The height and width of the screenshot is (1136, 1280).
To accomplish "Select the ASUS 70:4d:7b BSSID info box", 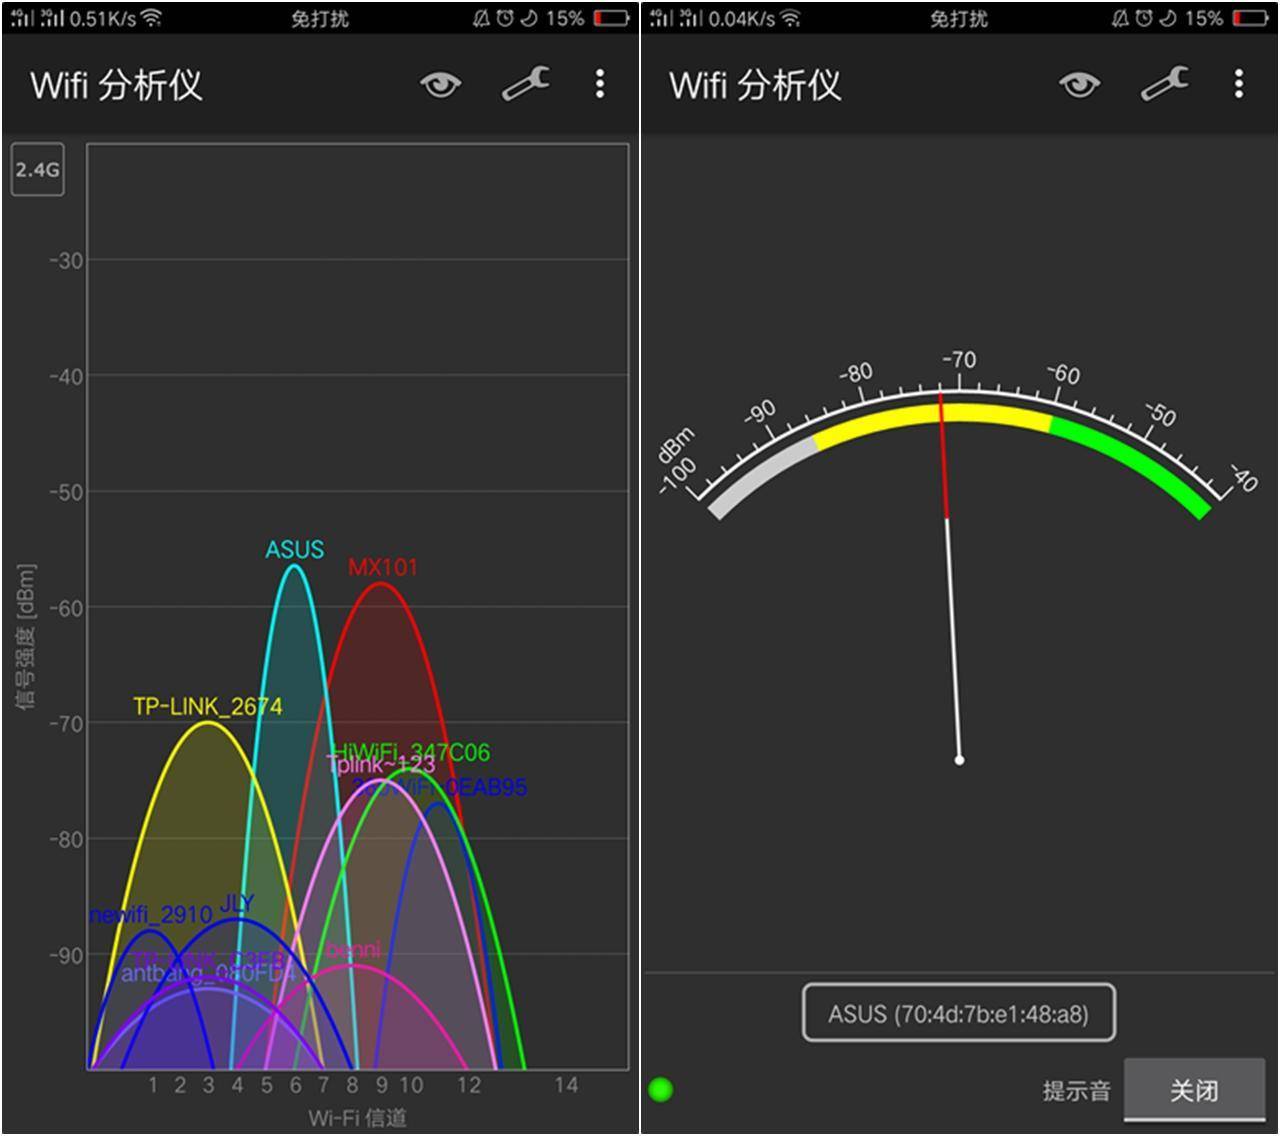I will 957,1013.
